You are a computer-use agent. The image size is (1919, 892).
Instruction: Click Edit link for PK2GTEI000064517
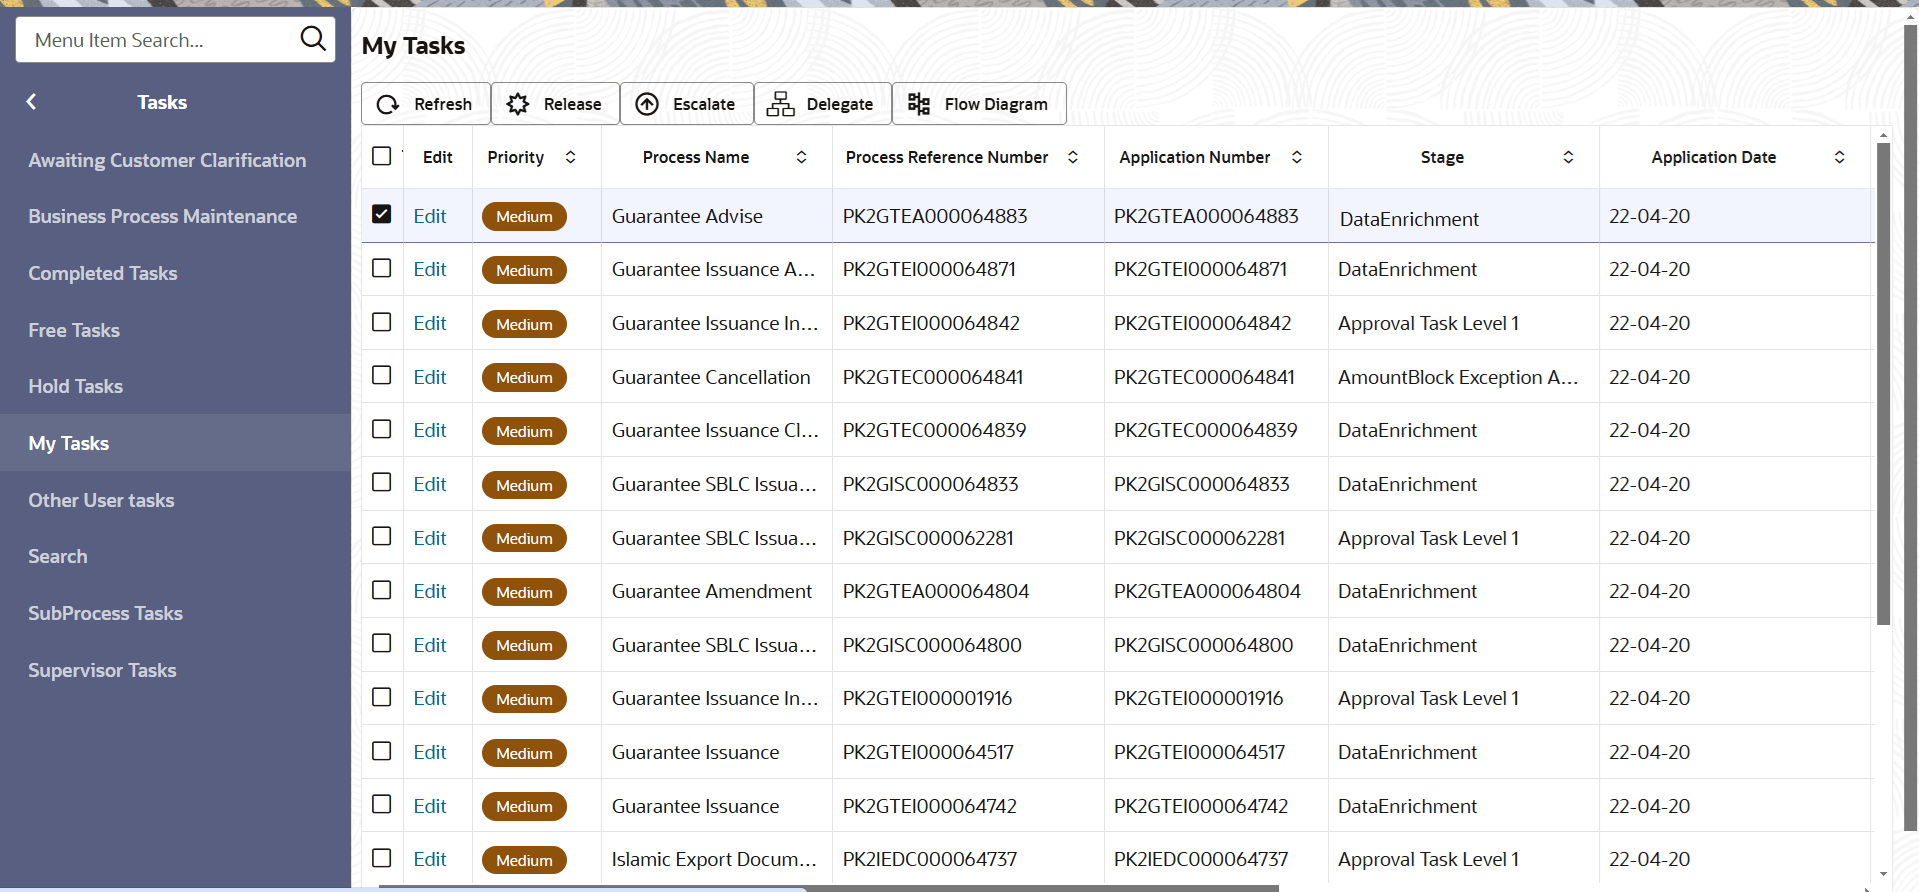(430, 752)
